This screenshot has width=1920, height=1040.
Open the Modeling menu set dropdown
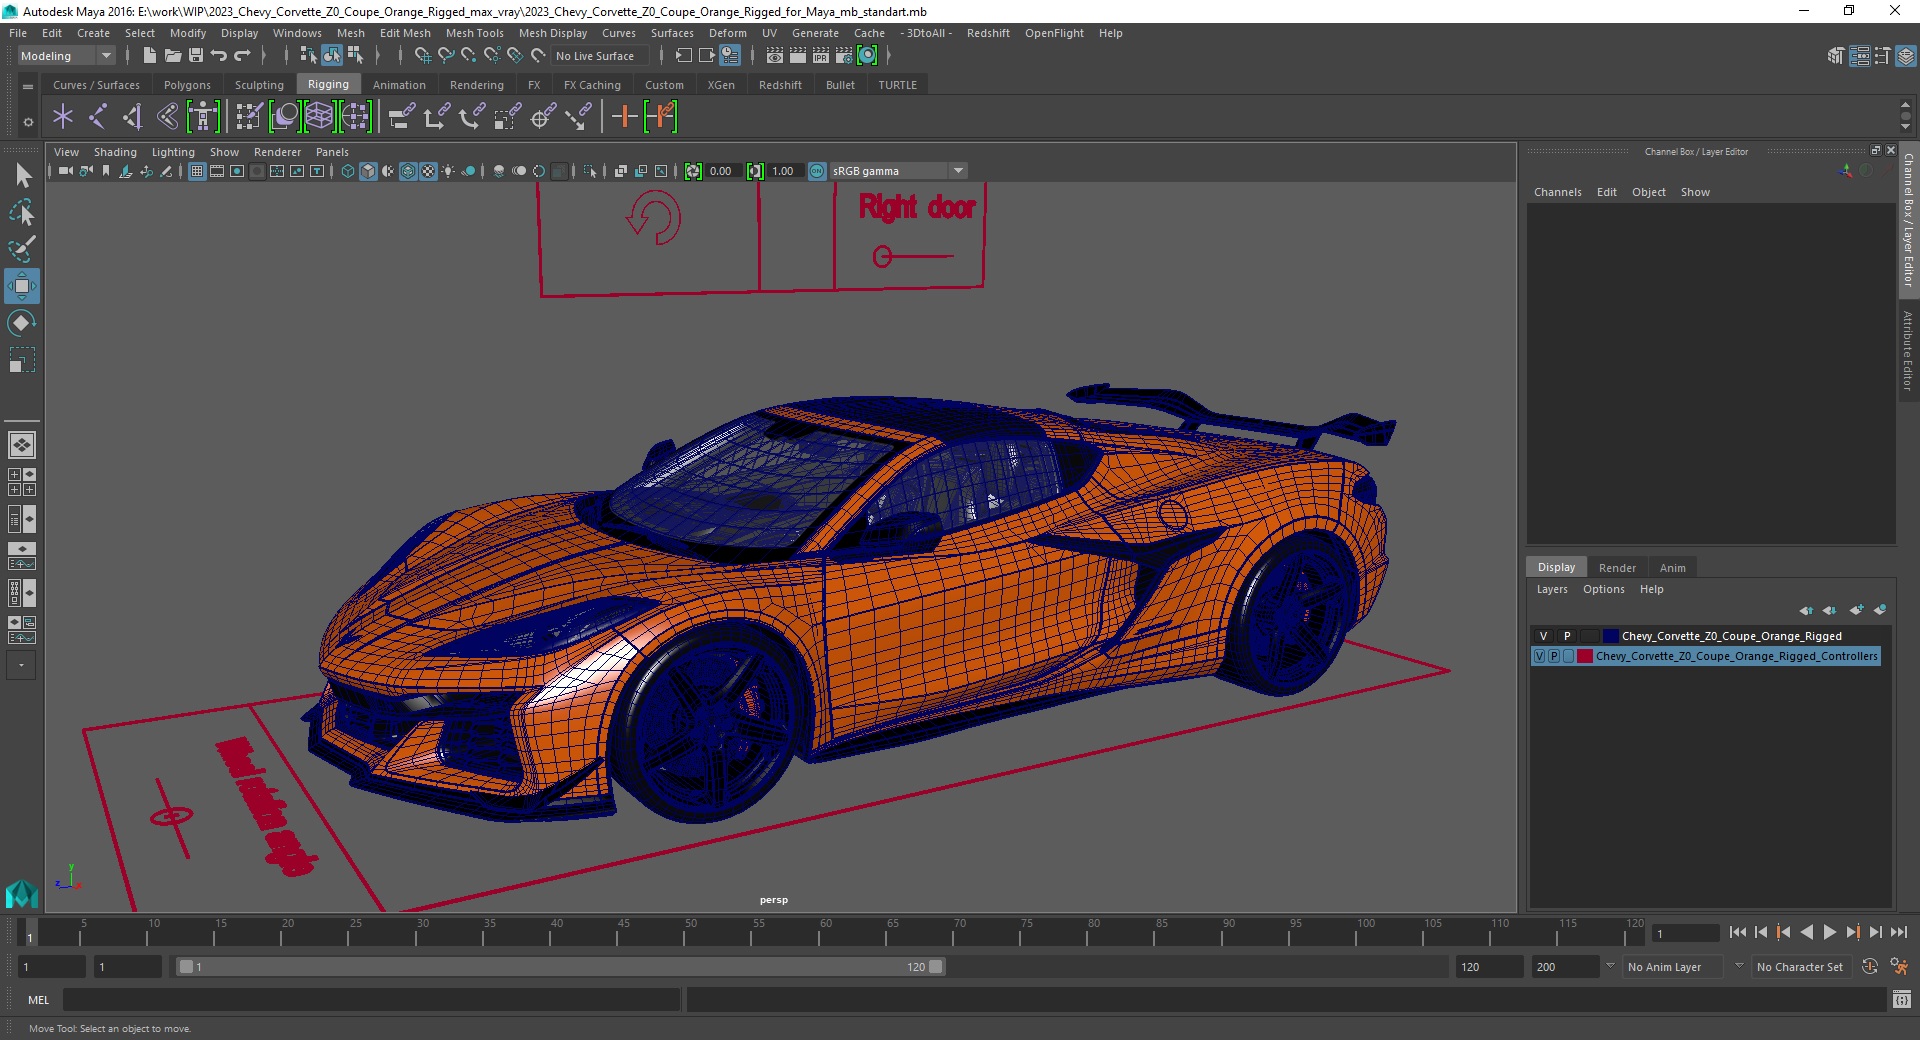[66, 56]
